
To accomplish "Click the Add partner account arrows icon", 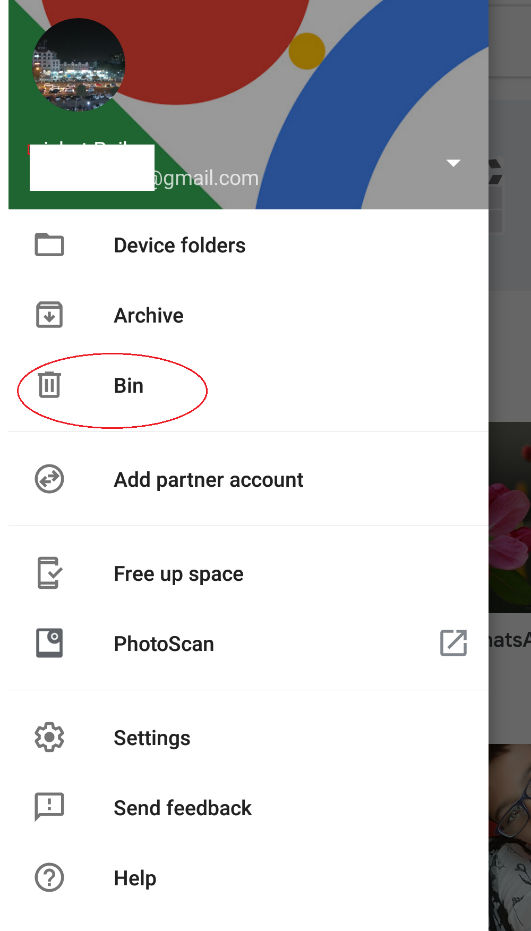I will [49, 479].
